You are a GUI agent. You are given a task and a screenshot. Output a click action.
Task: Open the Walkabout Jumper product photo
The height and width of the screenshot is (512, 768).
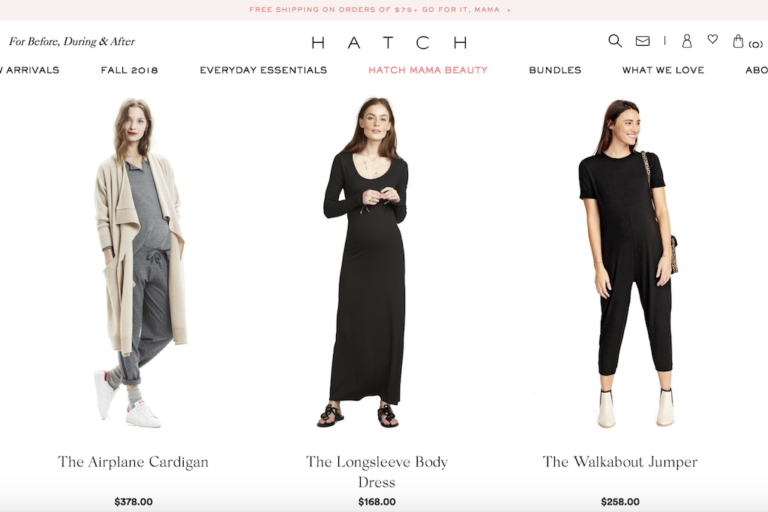[x=628, y=264]
